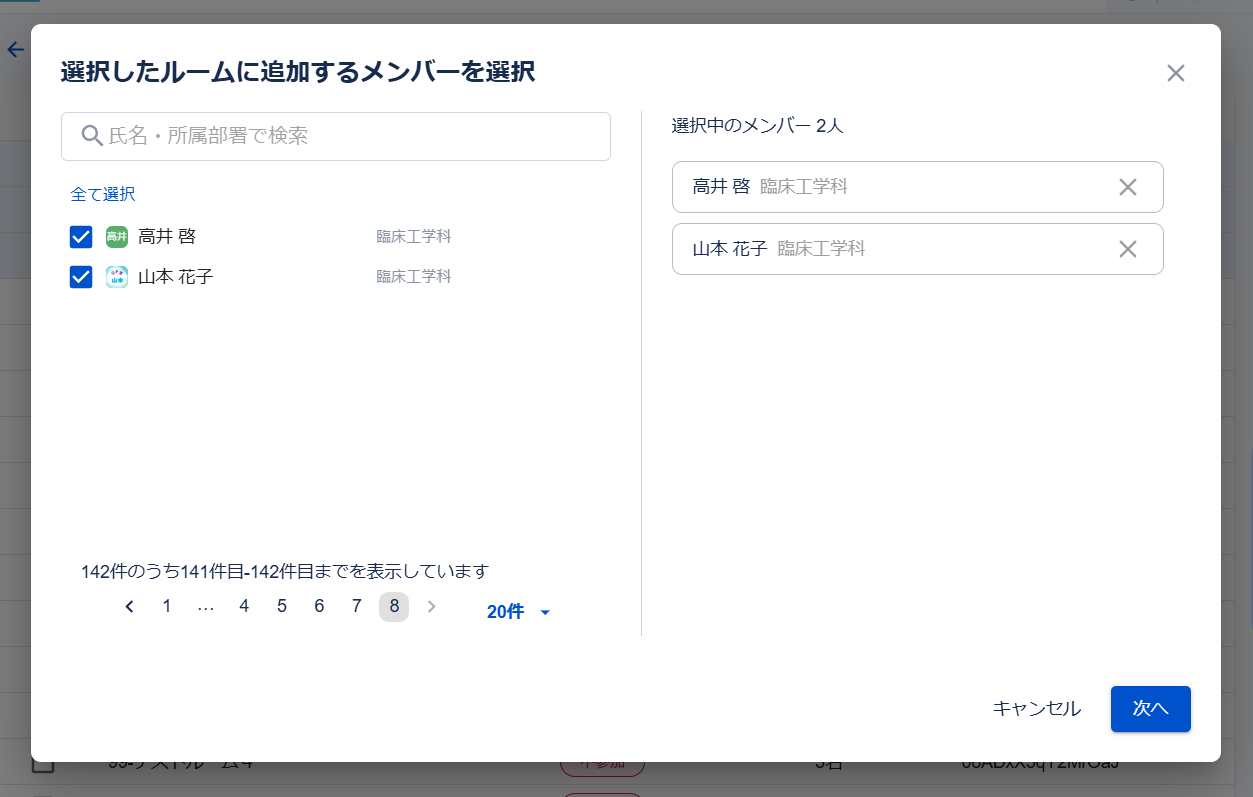The width and height of the screenshot is (1253, 797).
Task: Click the キャンセル button
Action: point(1035,709)
